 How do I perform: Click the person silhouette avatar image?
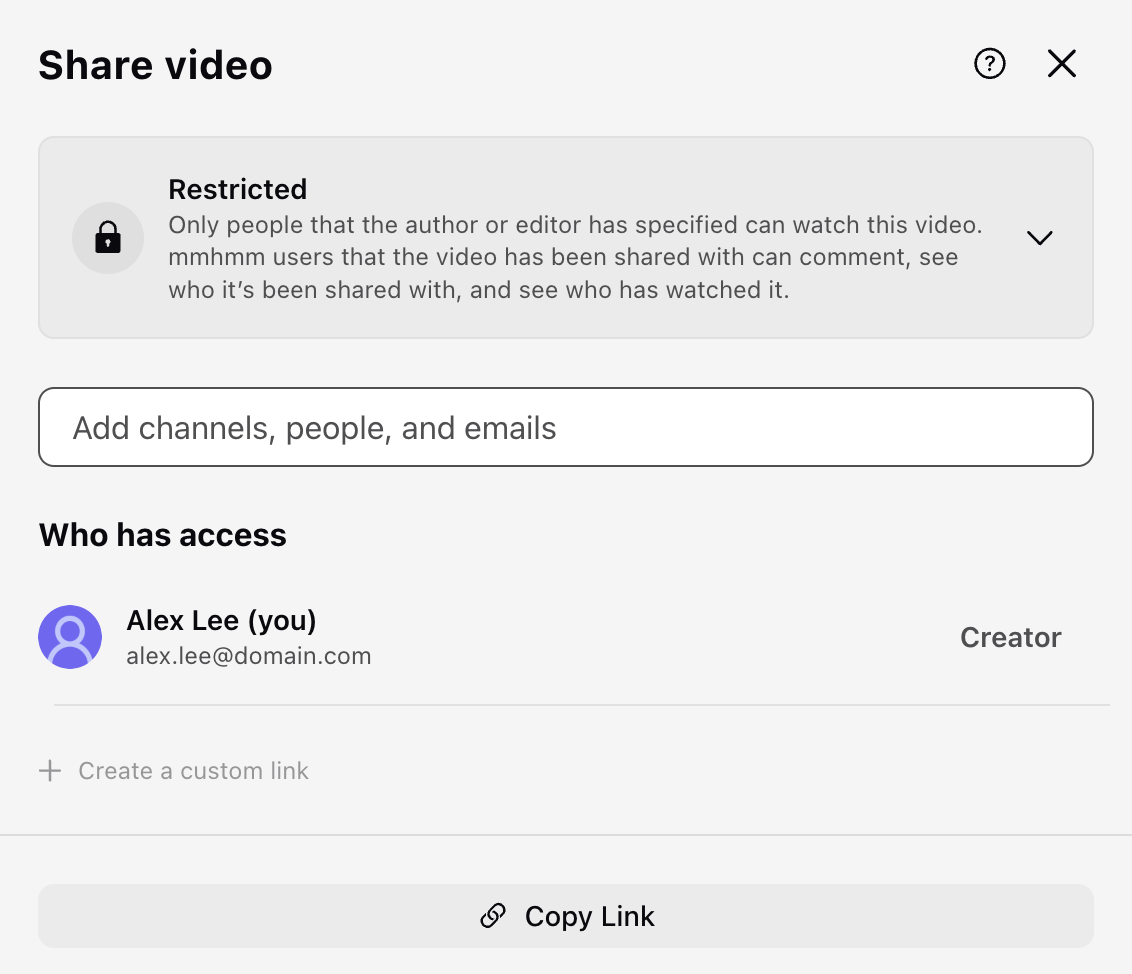pos(70,637)
